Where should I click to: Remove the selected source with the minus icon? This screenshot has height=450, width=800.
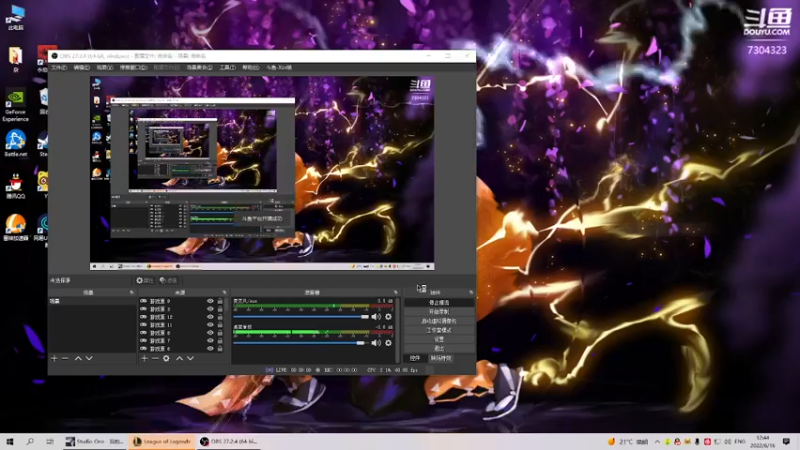click(155, 359)
